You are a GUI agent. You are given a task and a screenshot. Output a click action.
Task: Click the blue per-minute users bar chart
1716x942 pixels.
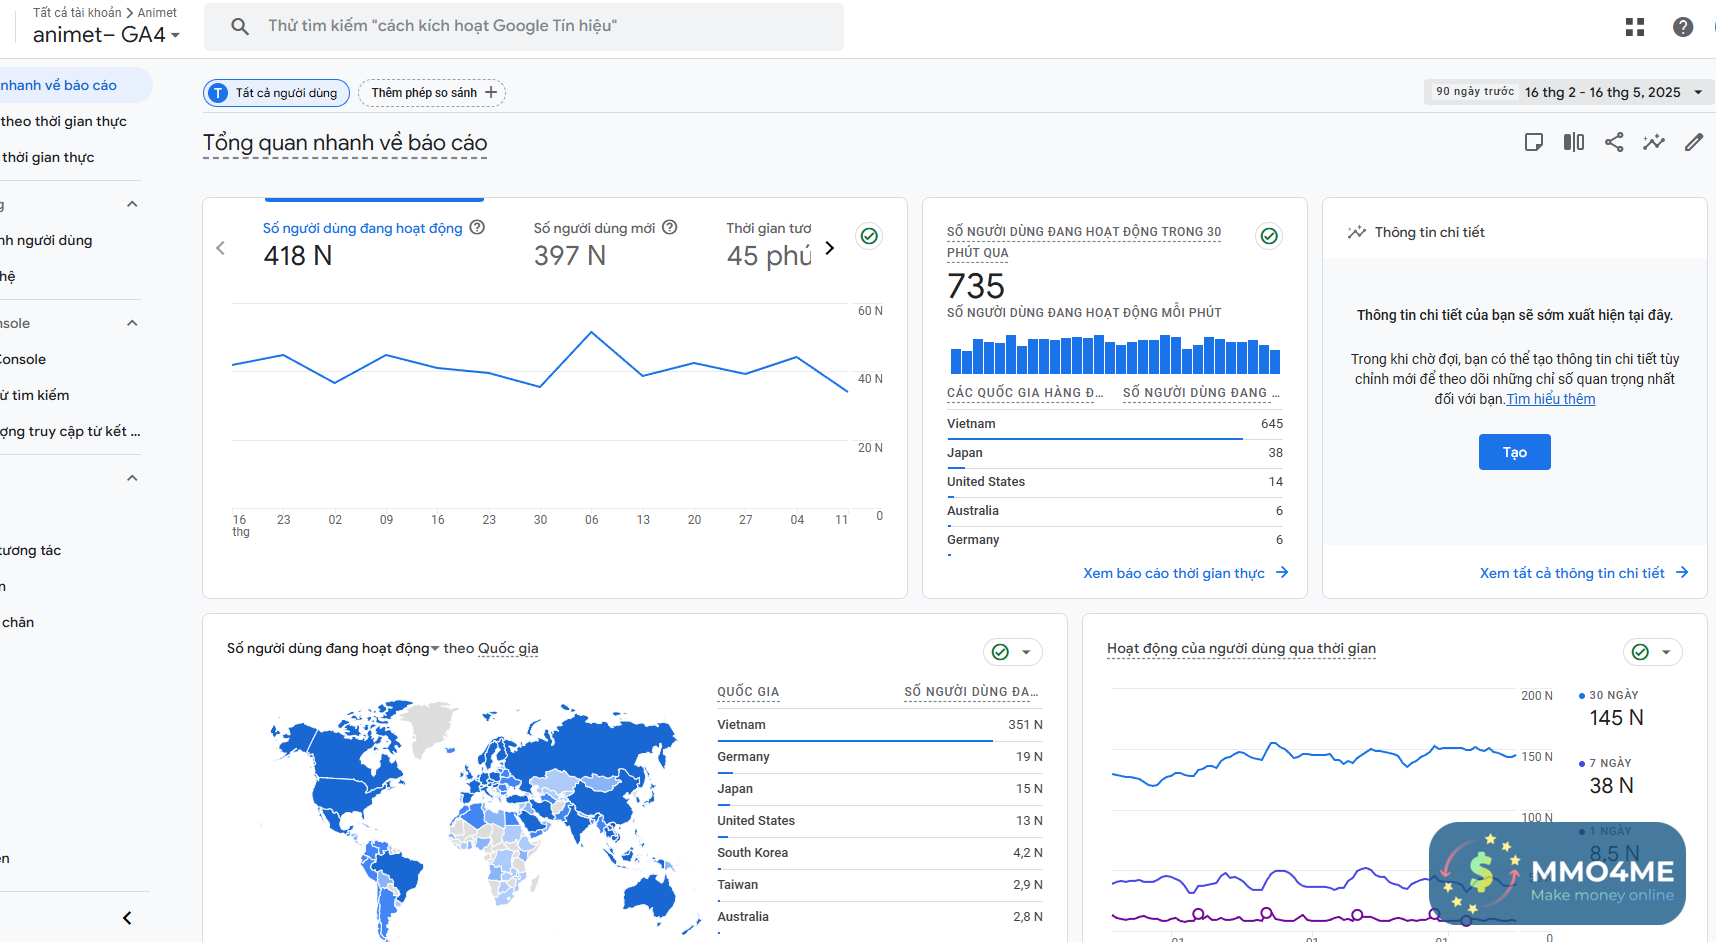click(1115, 355)
